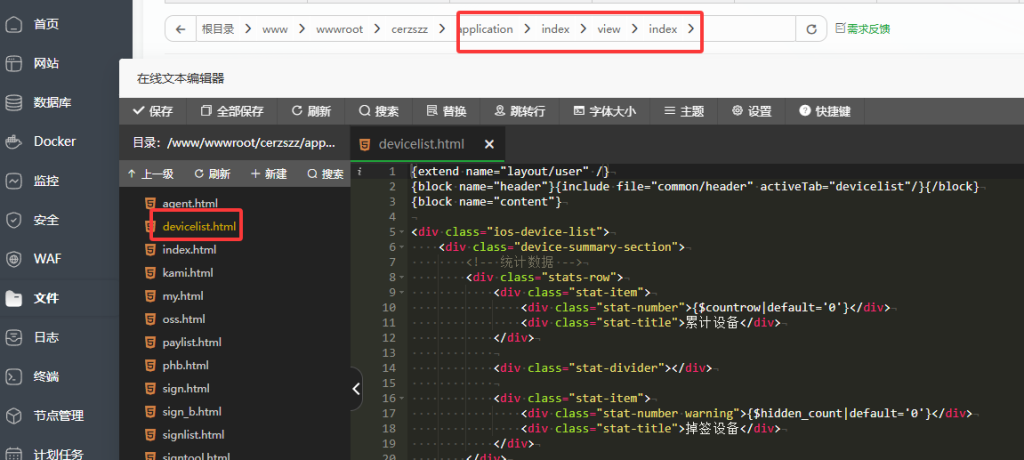Screen dimensions: 1024x460
Task: Click 全部保存 to save all files
Action: pyautogui.click(x=232, y=111)
